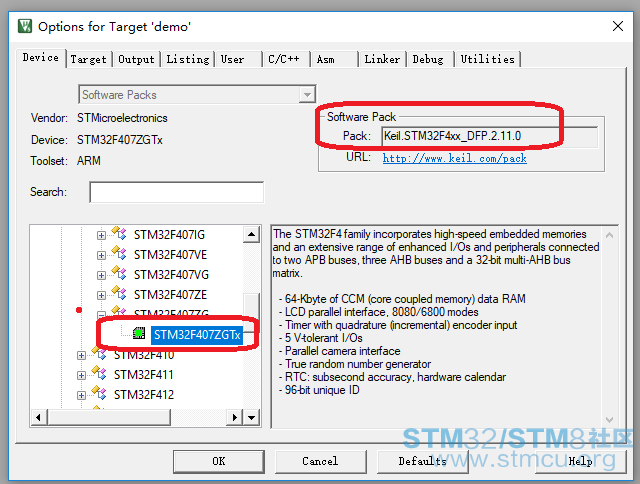Expand the STM32F407VE tree node
640x484 pixels.
pos(101,255)
